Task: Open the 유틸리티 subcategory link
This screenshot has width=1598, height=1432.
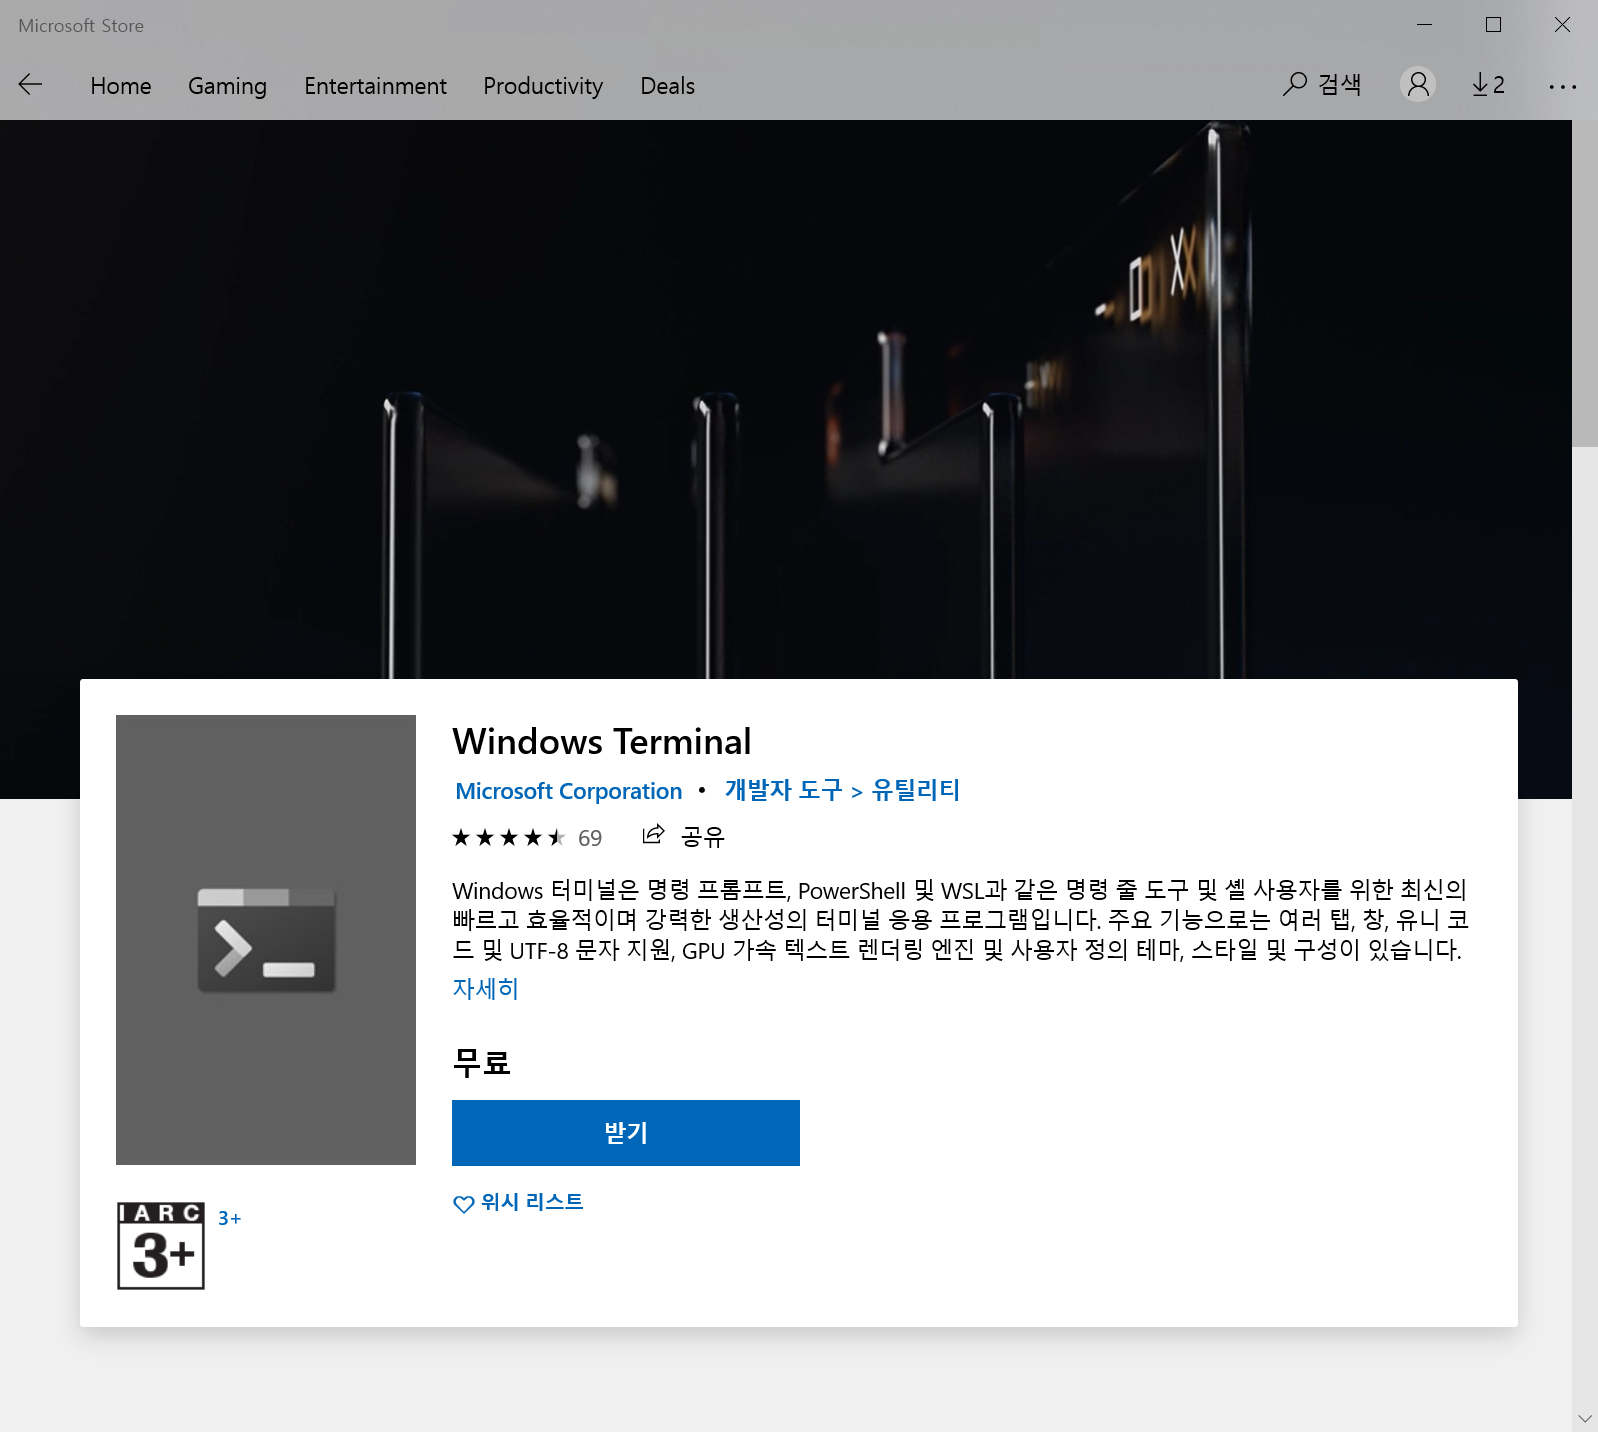Action: point(915,790)
